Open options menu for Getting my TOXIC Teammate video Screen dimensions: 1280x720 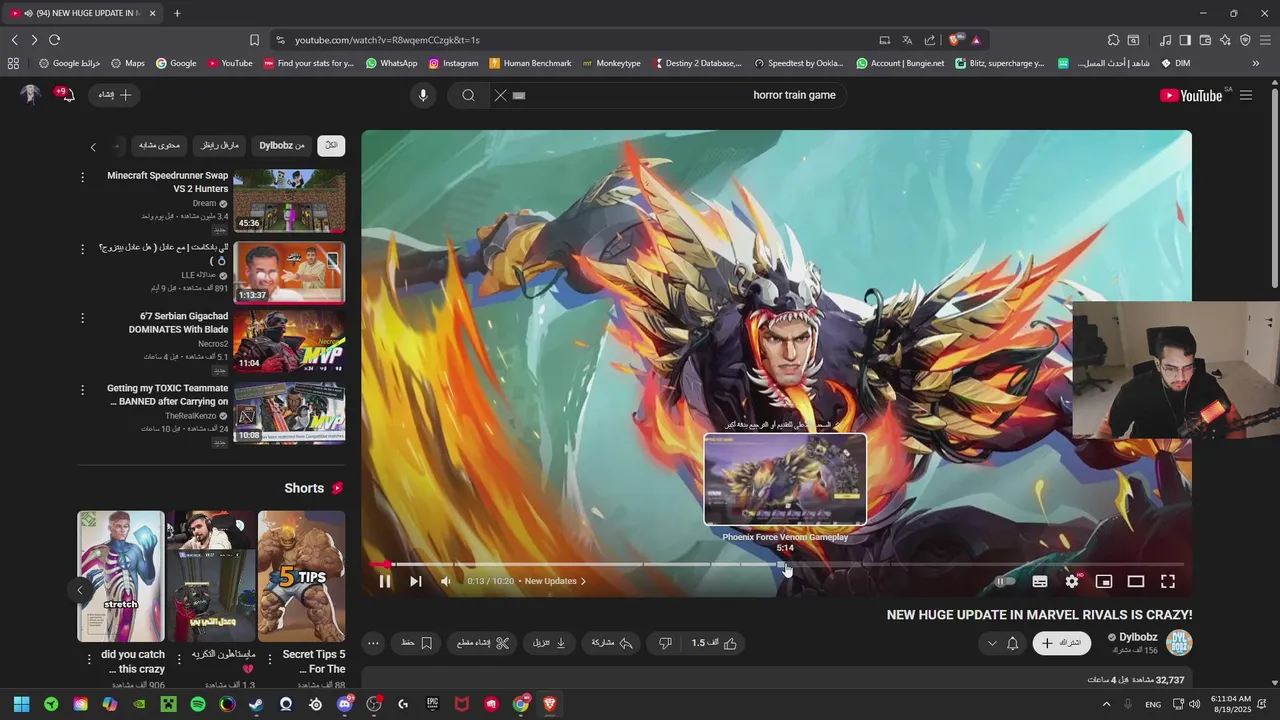point(83,390)
